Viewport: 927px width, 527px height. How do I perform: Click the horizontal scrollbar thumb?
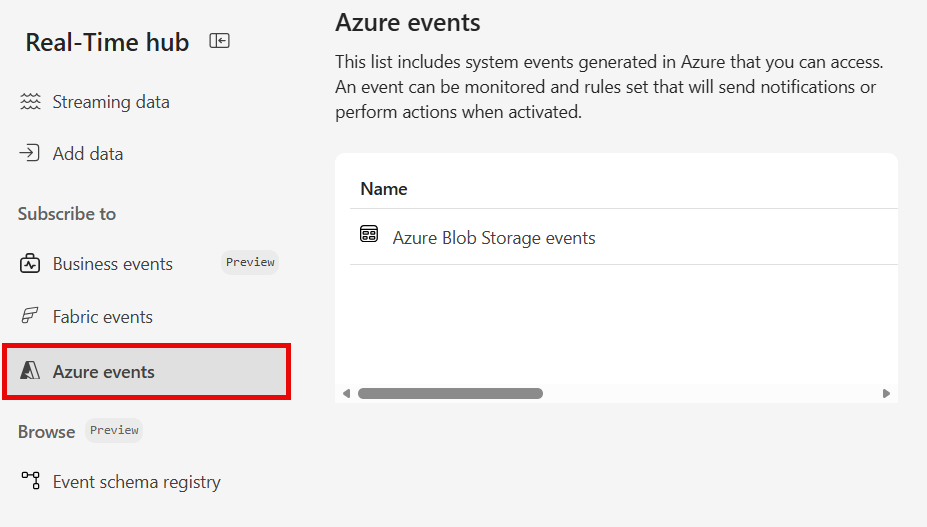tap(450, 393)
